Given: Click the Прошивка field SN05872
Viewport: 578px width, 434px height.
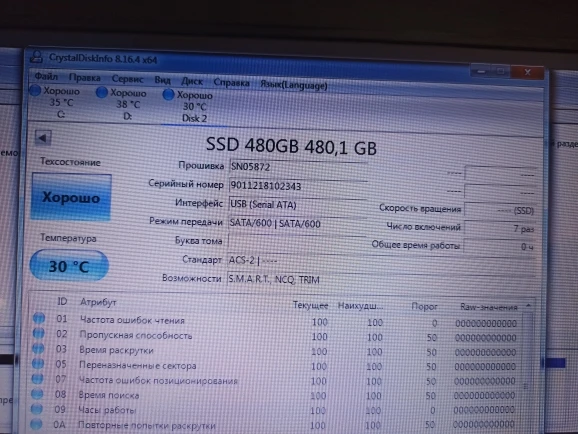Looking at the screenshot, I should pyautogui.click(x=298, y=167).
